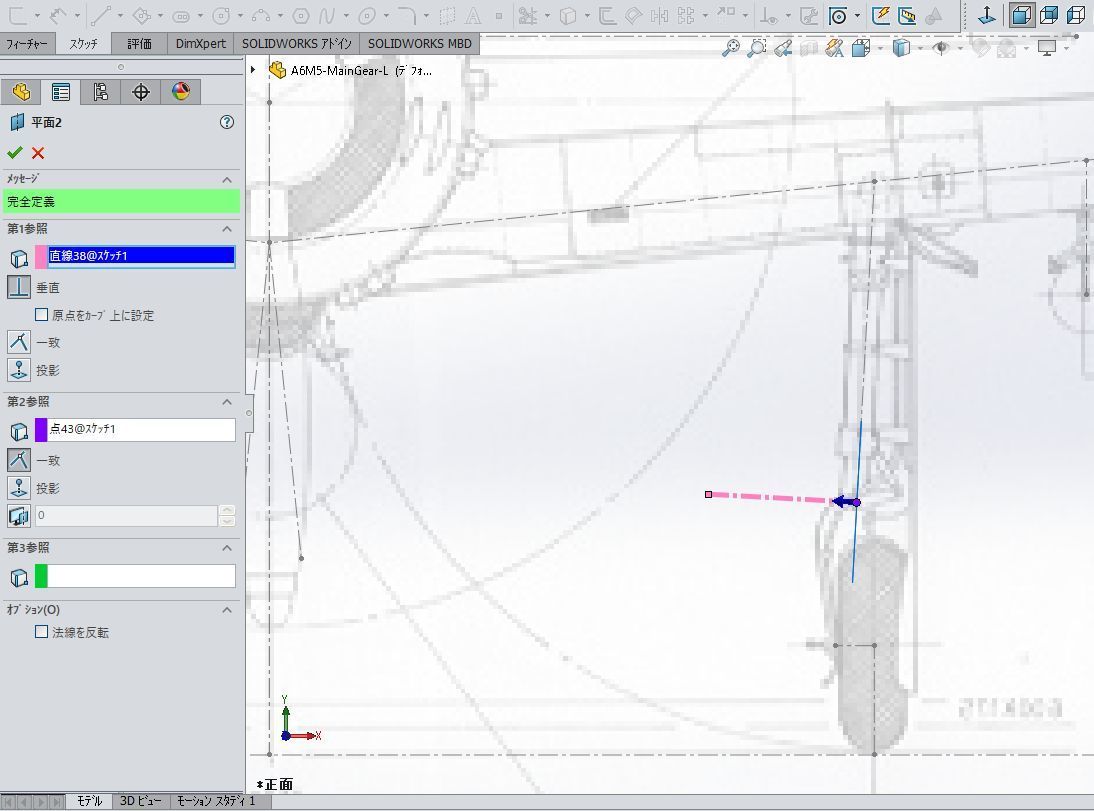Collapse the 第1参照 section
The width and height of the screenshot is (1094, 811).
227,229
